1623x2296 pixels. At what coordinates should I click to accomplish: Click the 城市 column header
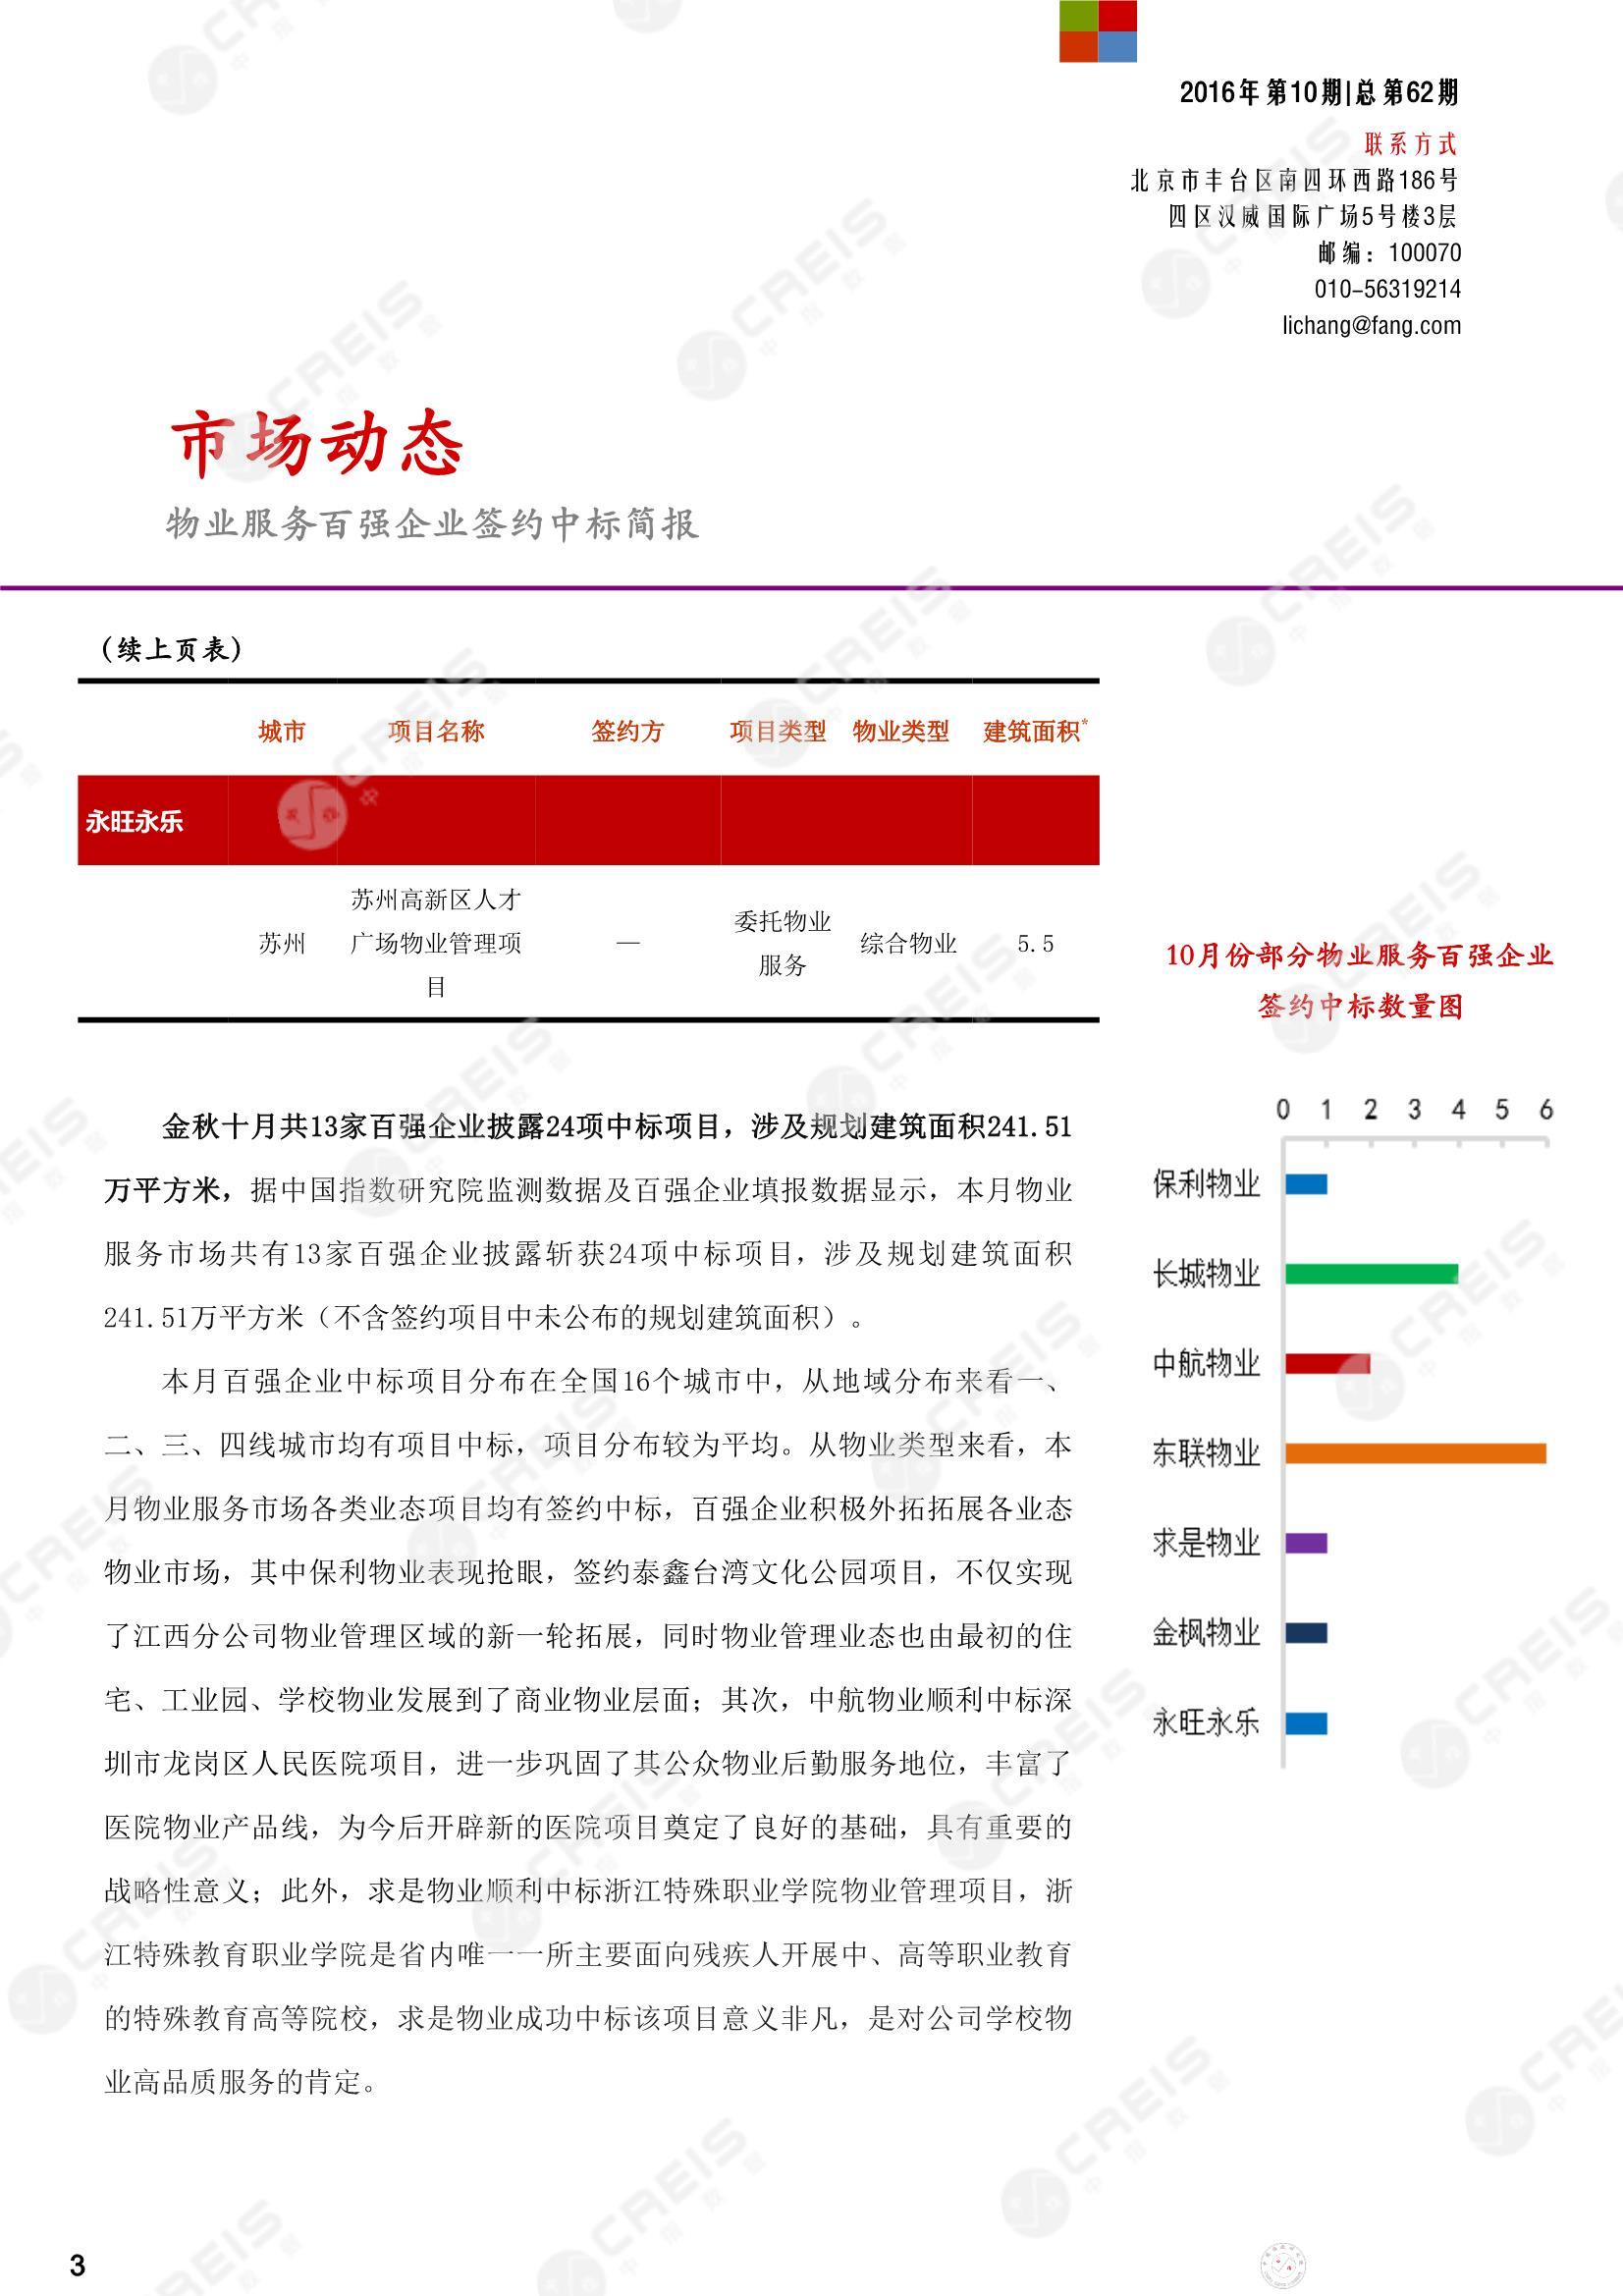tap(282, 731)
